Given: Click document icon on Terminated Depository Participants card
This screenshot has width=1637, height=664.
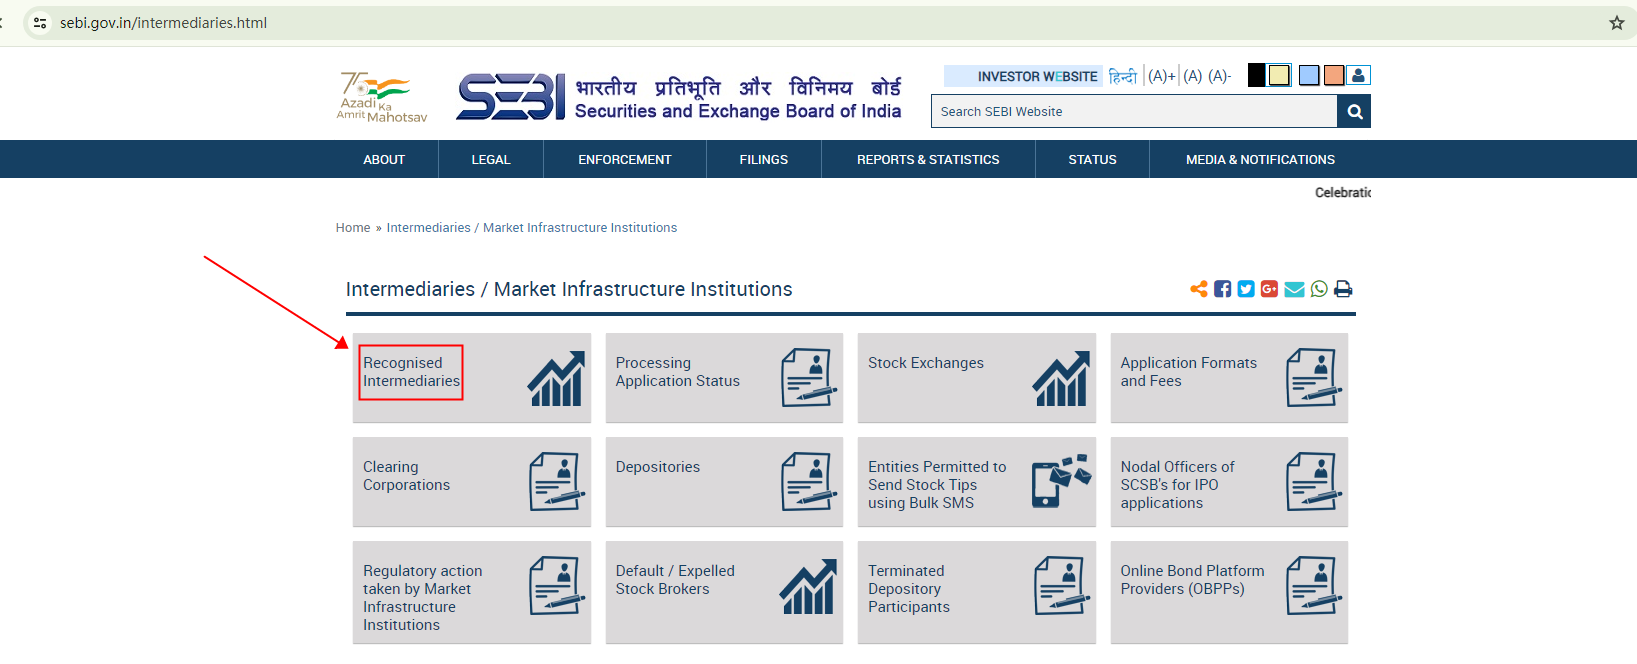Looking at the screenshot, I should [x=1062, y=586].
